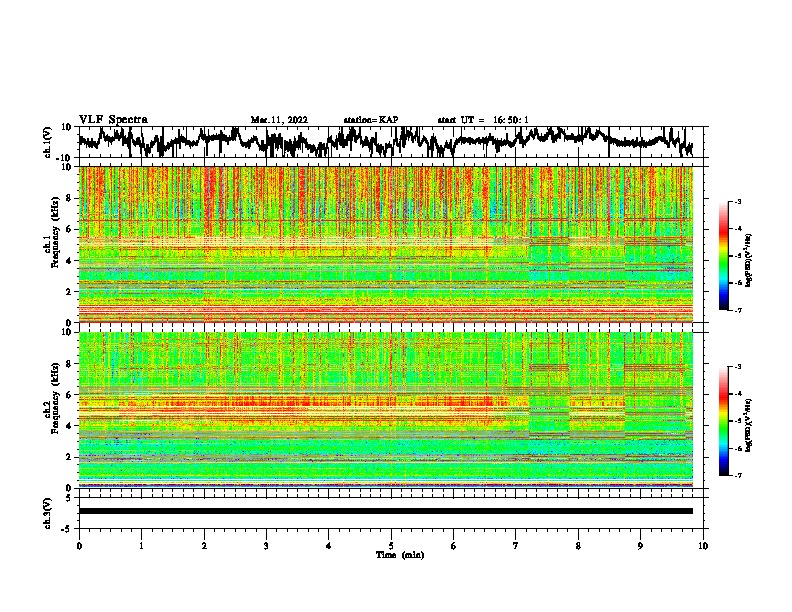
Task: Click the black ch.3 signal band
Action: click(x=385, y=511)
